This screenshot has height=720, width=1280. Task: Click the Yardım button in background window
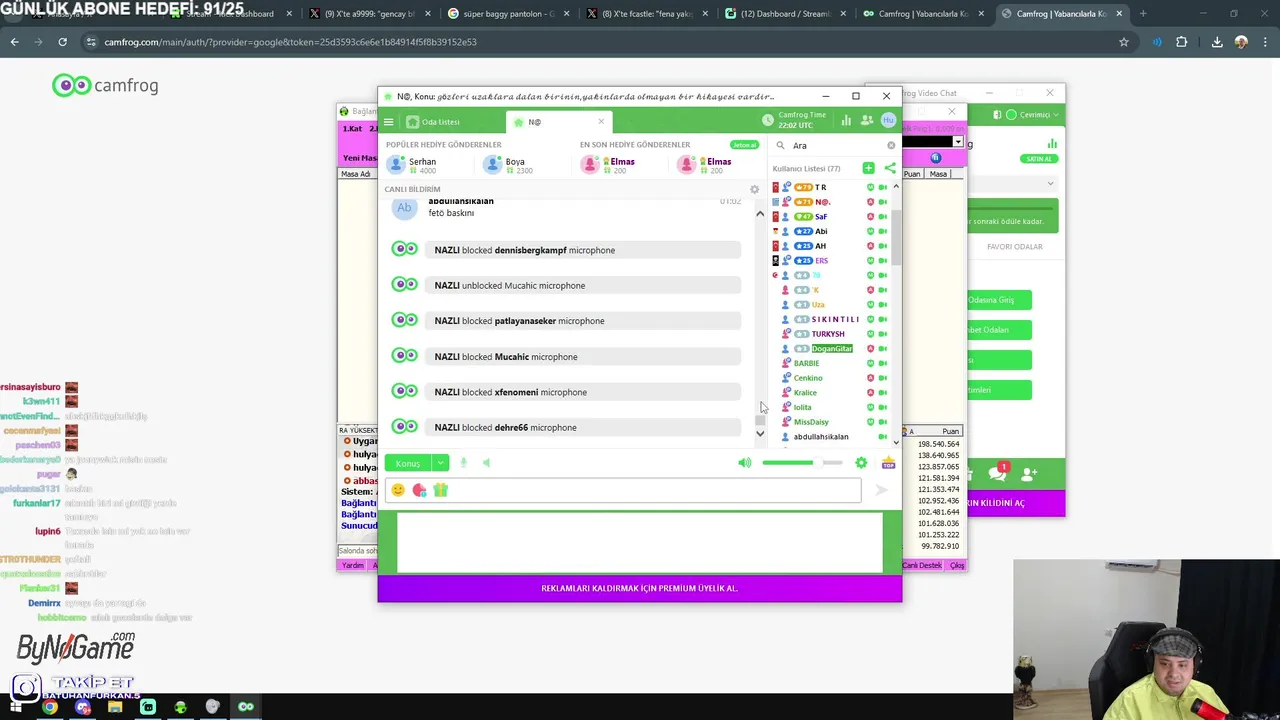353,565
